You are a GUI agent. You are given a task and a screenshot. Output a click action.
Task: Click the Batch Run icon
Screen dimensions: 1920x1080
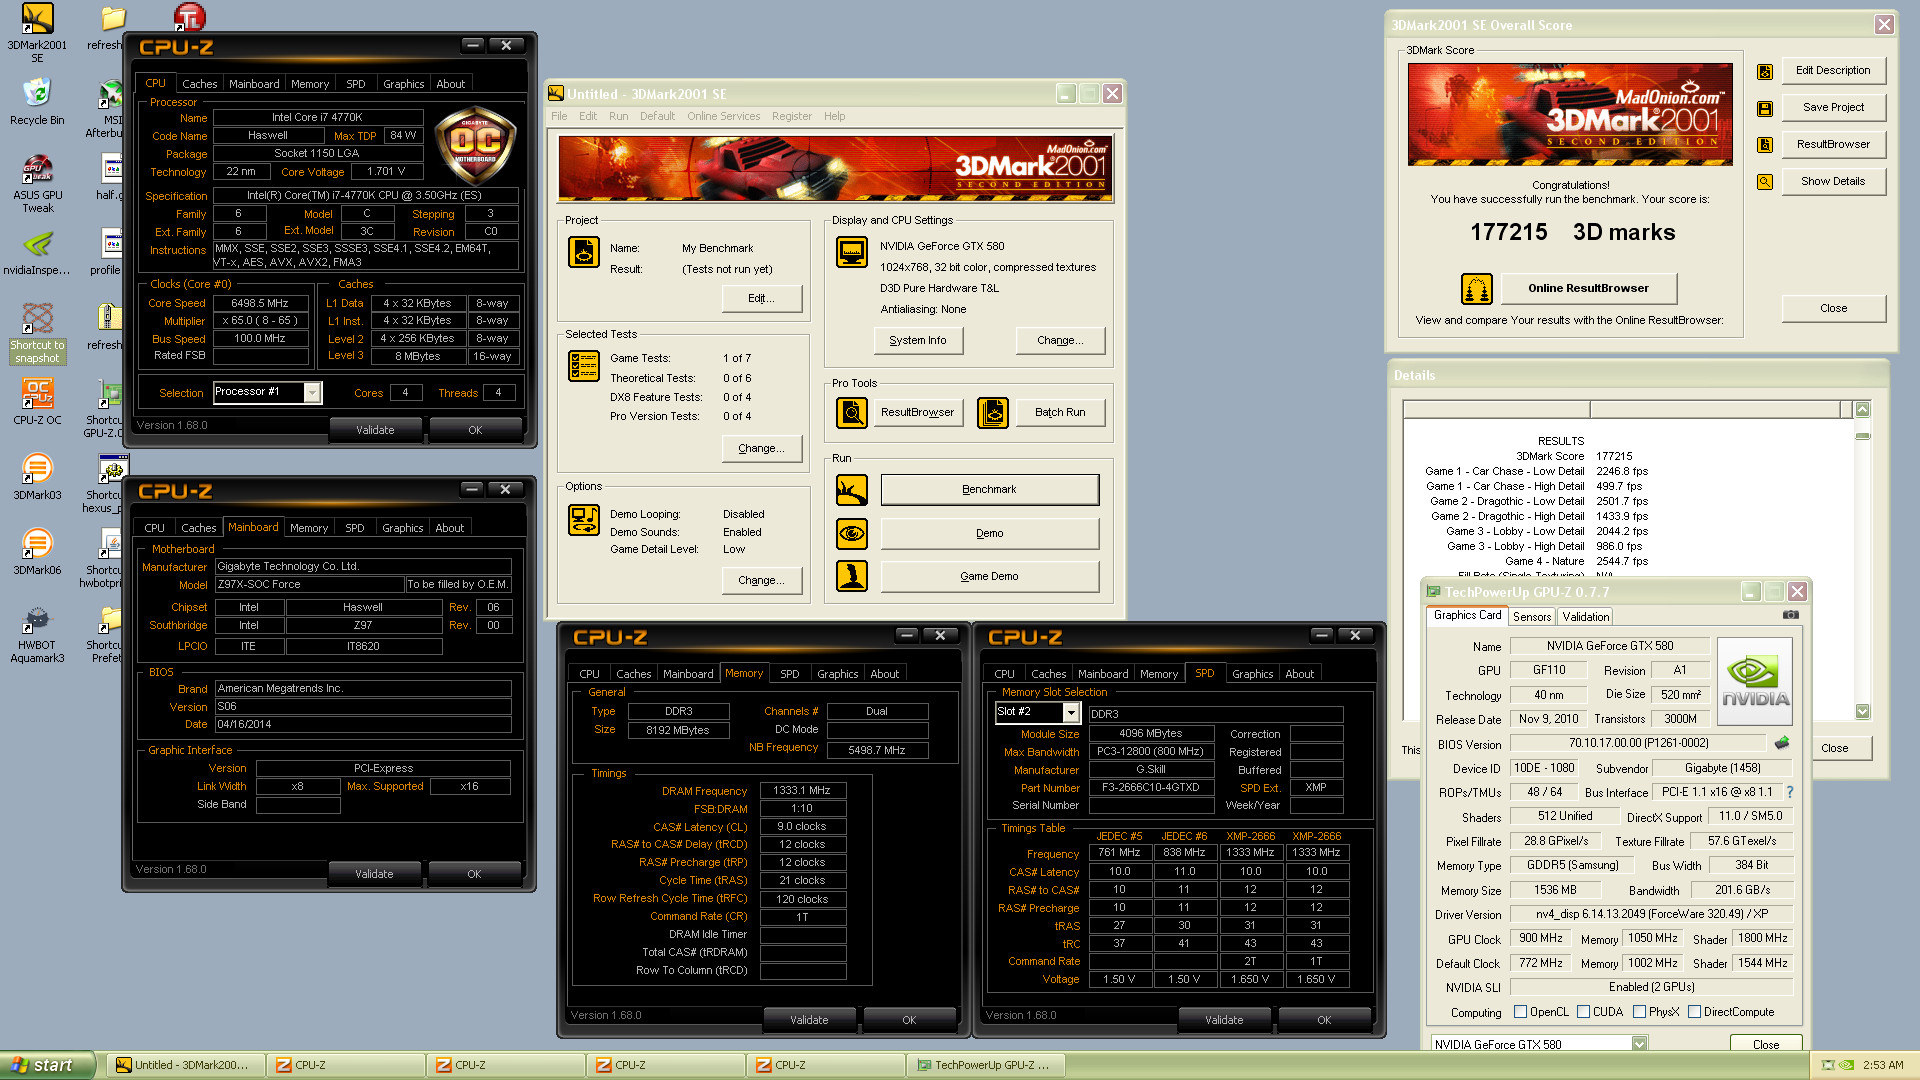(992, 412)
